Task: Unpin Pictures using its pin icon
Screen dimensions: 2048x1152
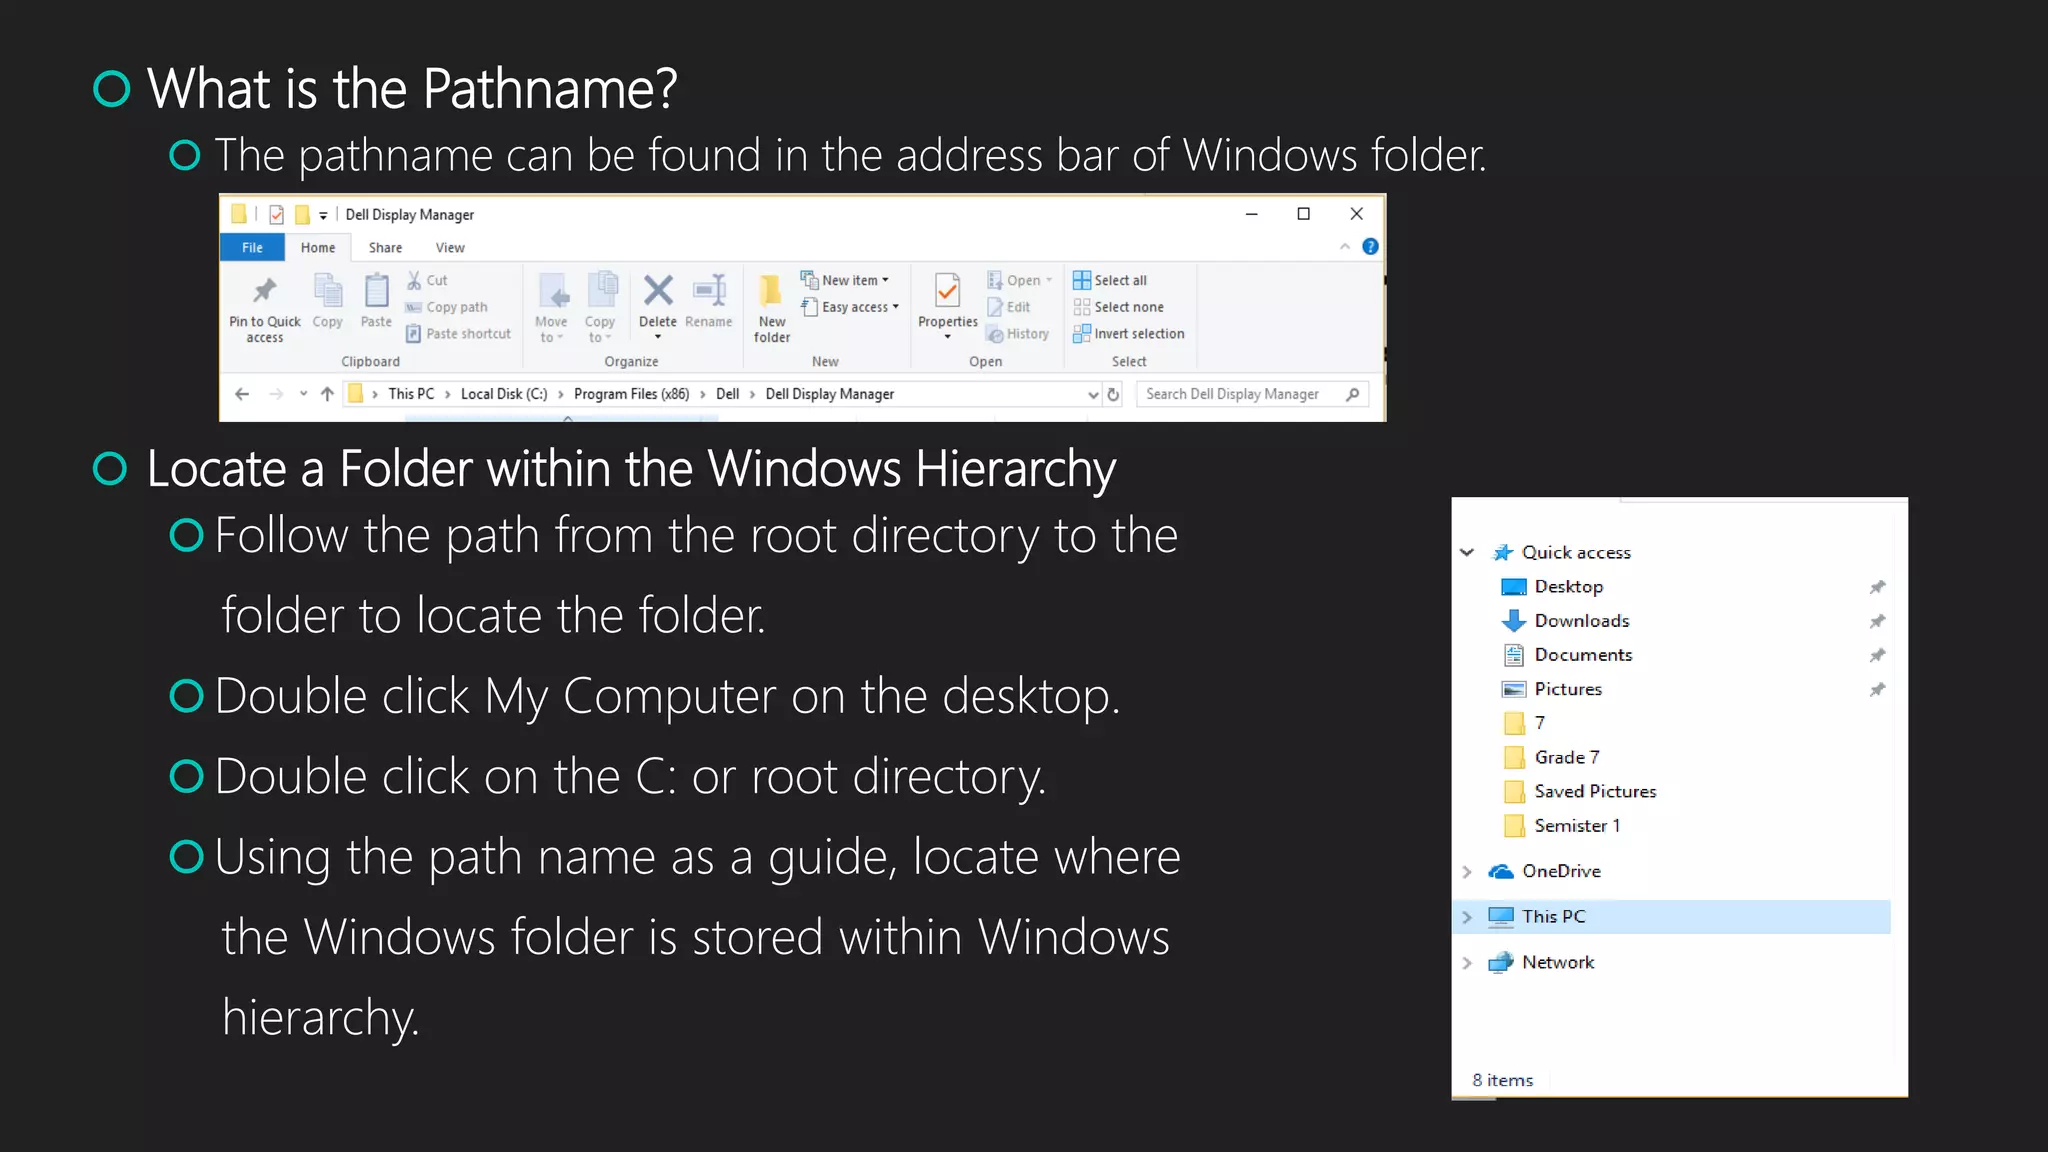Action: 1877,689
